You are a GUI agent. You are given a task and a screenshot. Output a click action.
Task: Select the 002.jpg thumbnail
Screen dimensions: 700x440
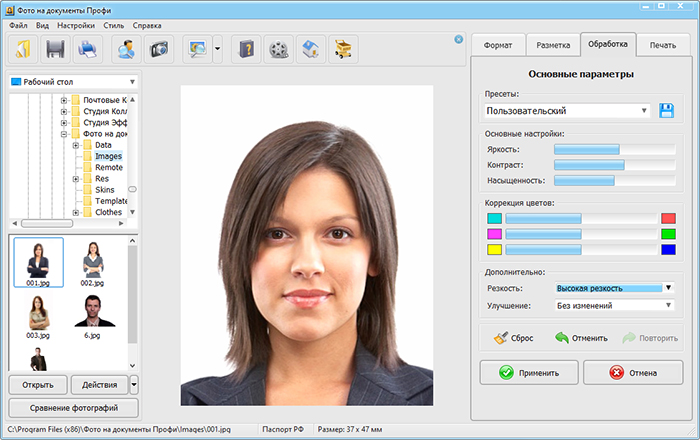pos(93,262)
